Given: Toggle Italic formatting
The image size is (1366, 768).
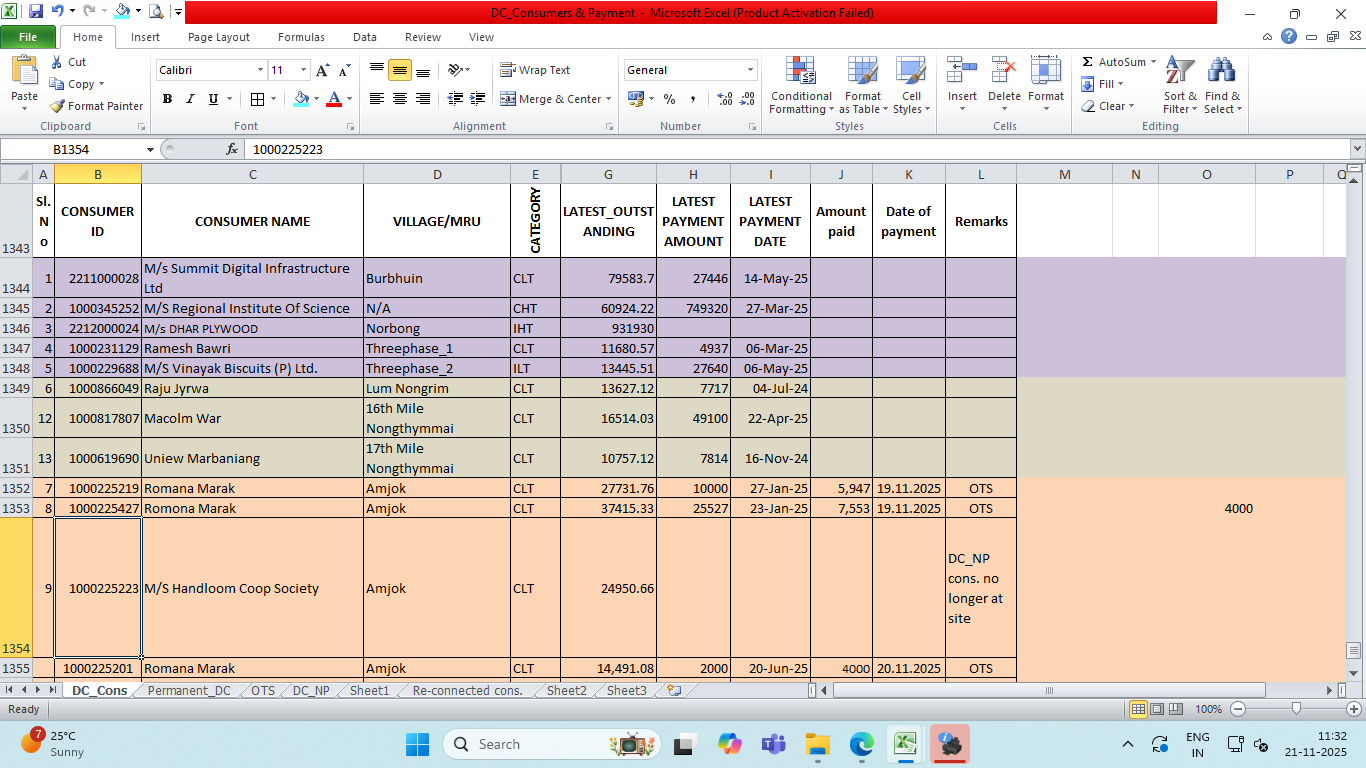Looking at the screenshot, I should [x=190, y=99].
